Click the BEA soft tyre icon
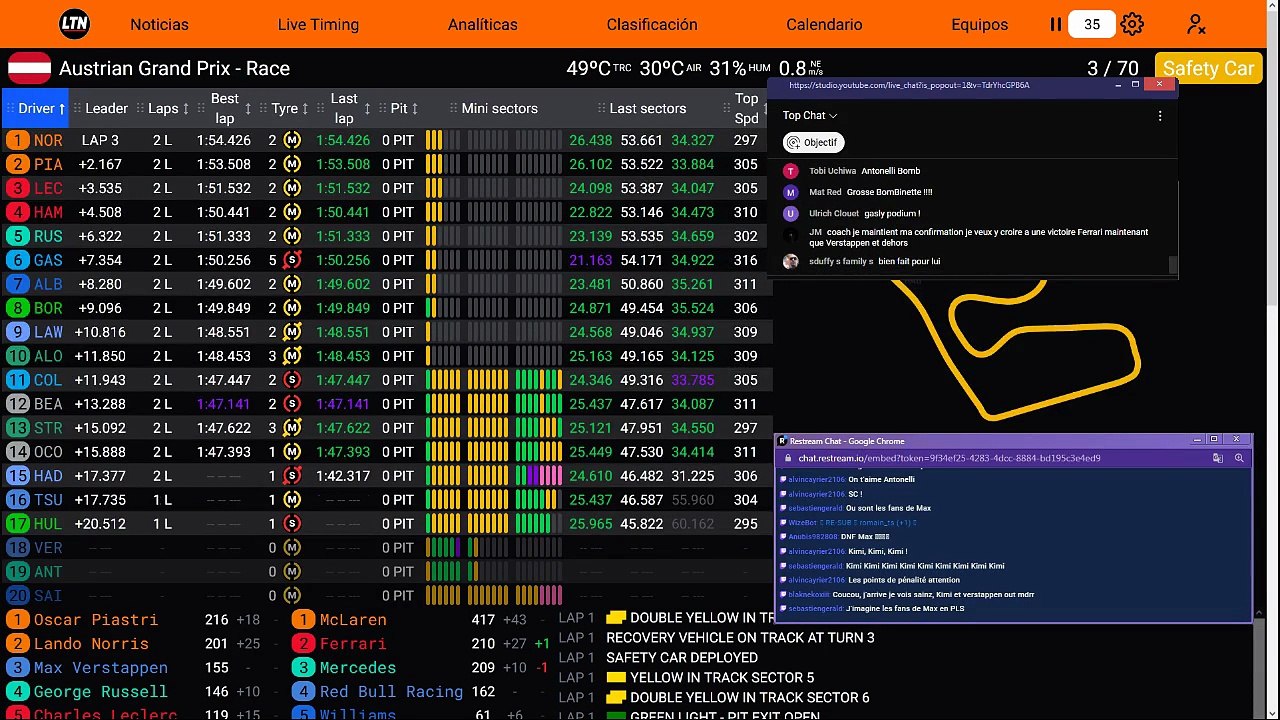 (x=292, y=404)
